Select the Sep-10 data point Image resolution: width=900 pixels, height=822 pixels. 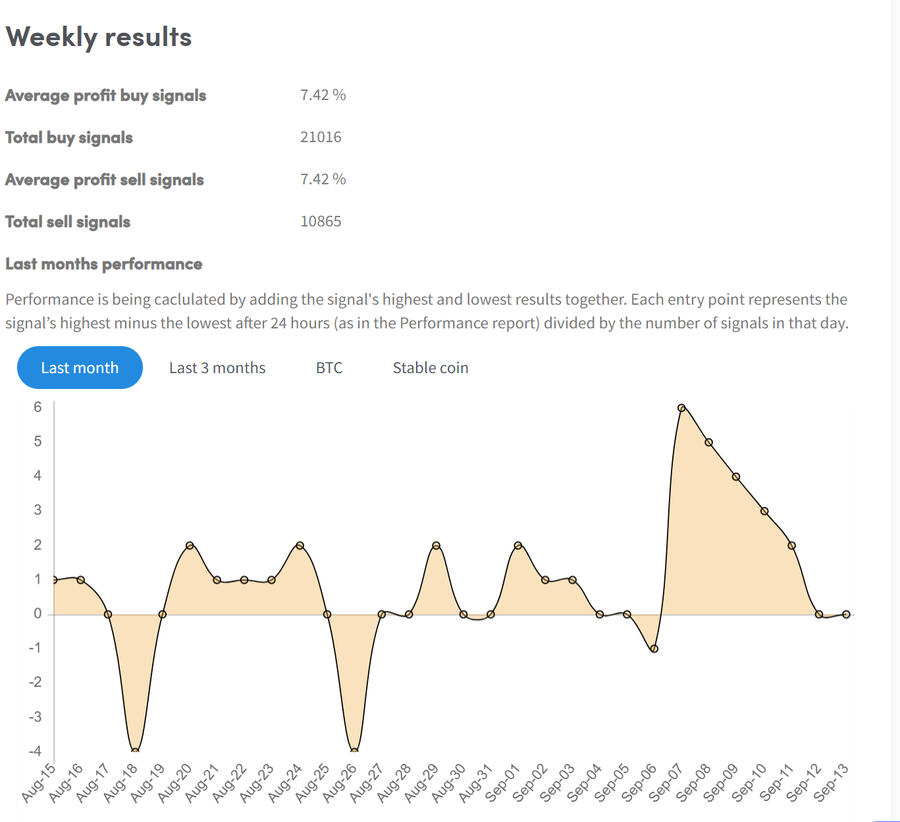[764, 511]
